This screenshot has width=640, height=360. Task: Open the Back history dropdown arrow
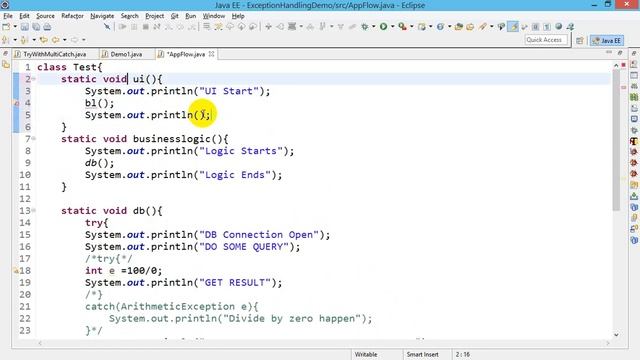click(64, 40)
